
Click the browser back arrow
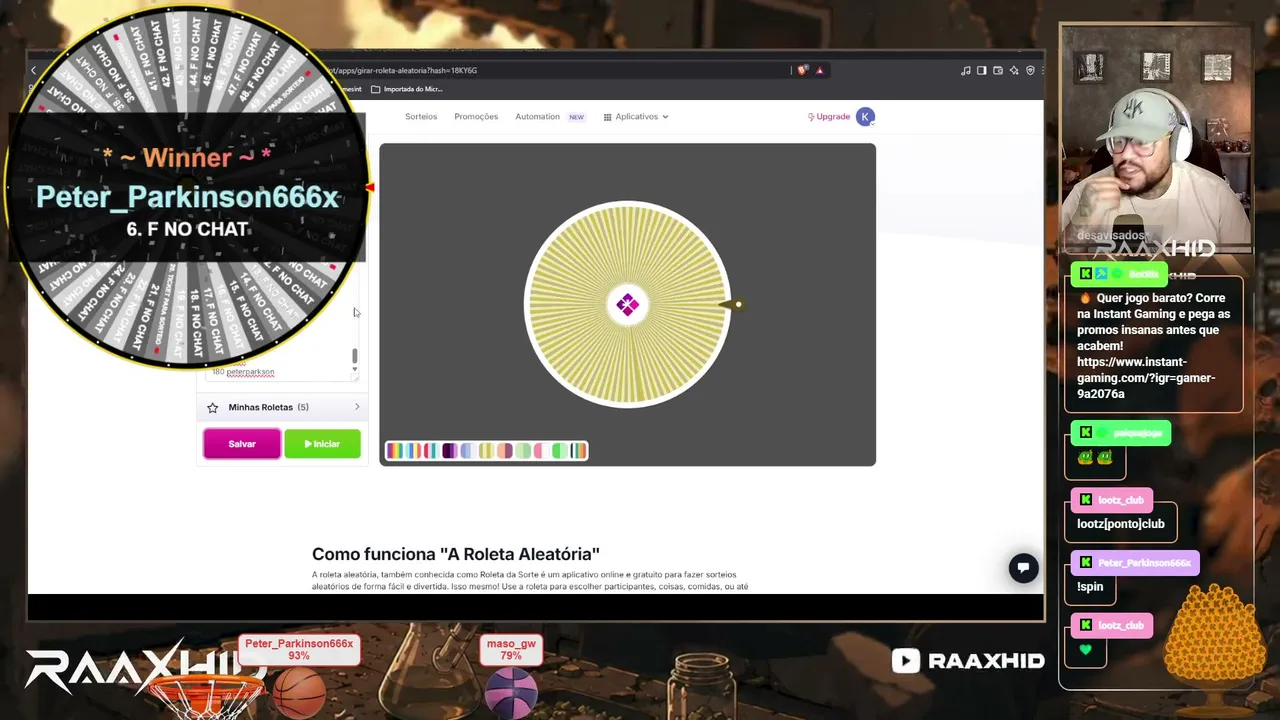coord(33,70)
